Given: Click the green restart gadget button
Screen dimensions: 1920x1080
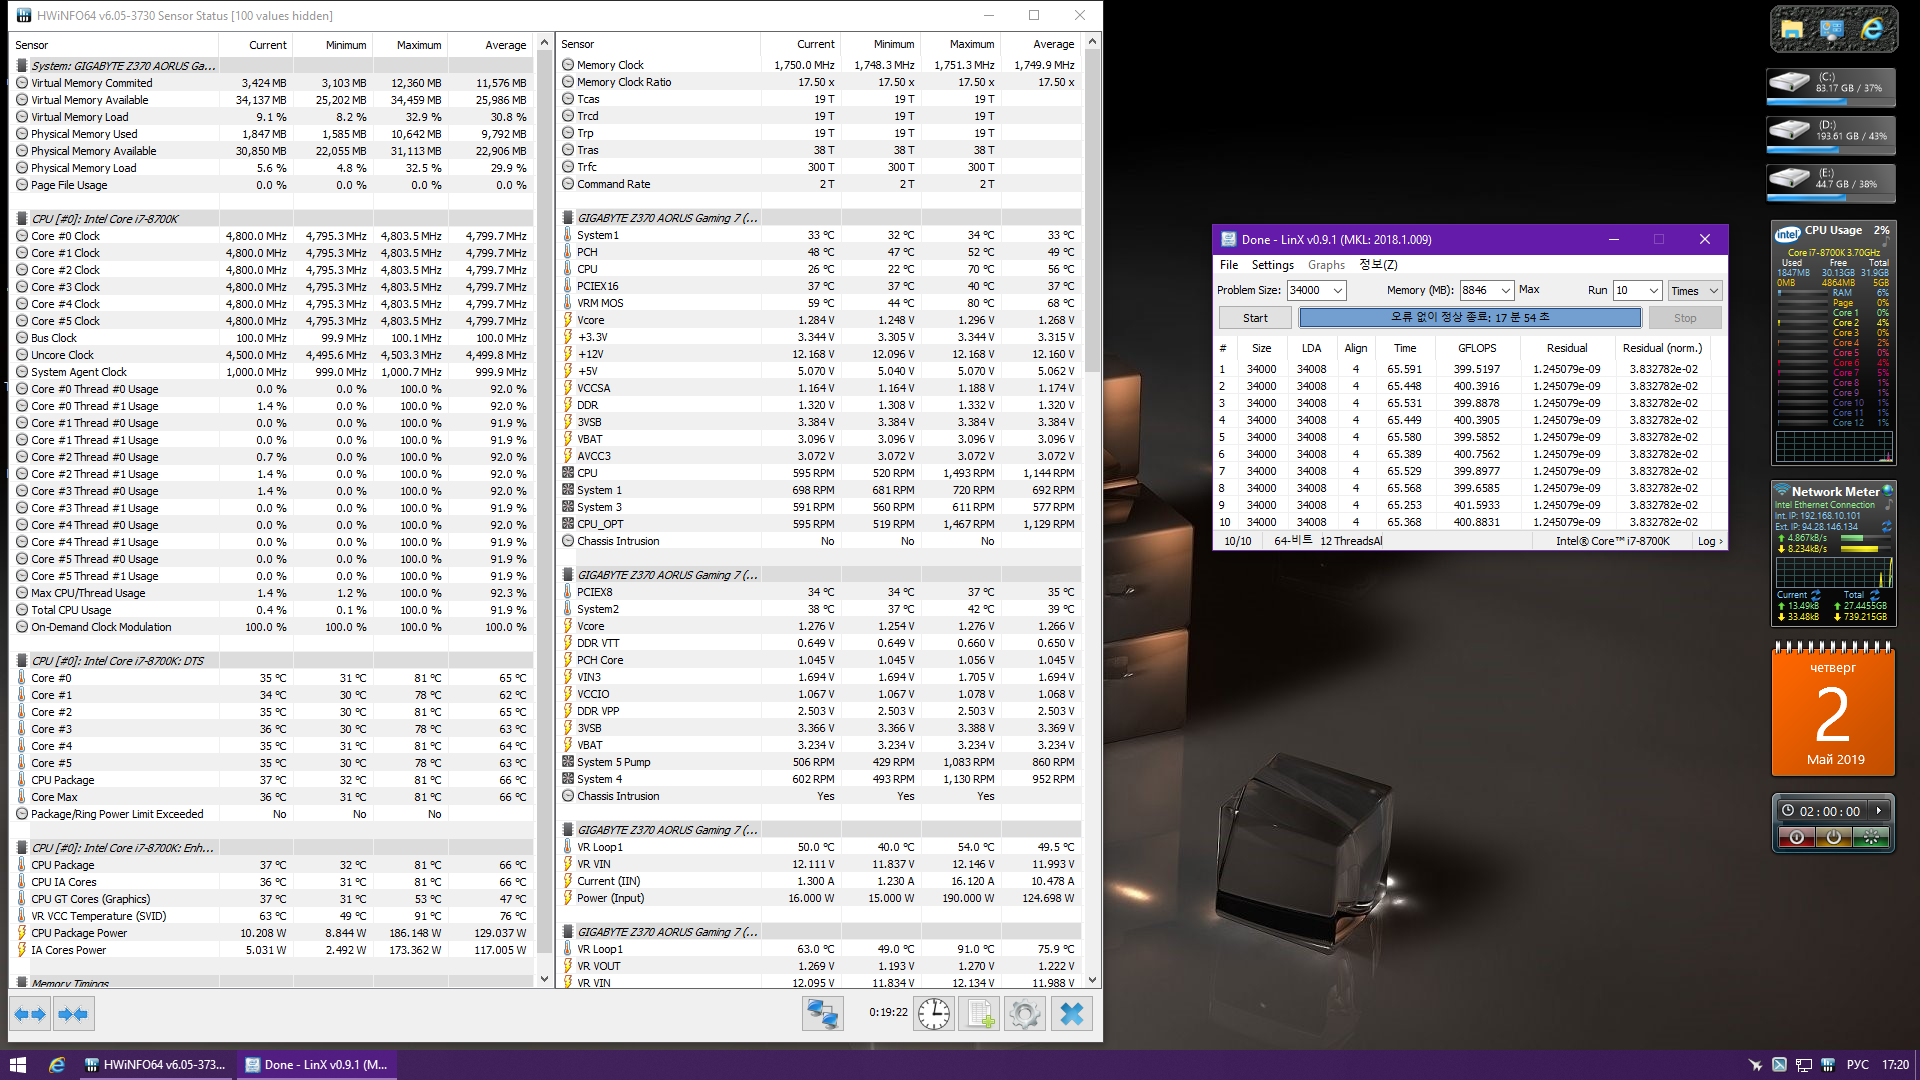Looking at the screenshot, I should pyautogui.click(x=1870, y=838).
